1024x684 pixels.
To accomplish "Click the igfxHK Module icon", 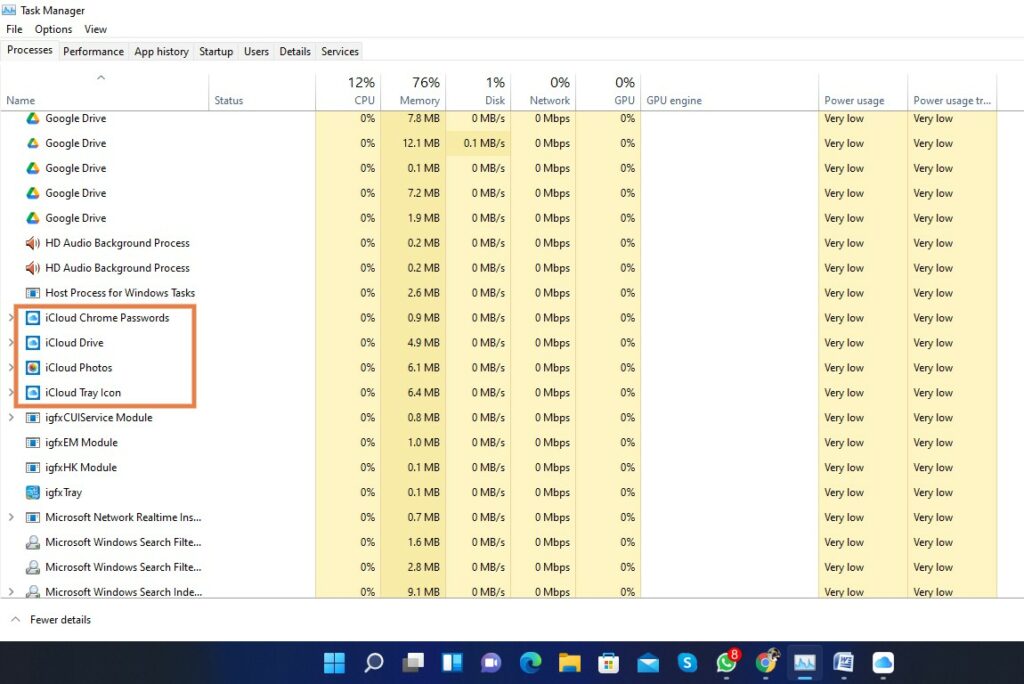I will 33,467.
